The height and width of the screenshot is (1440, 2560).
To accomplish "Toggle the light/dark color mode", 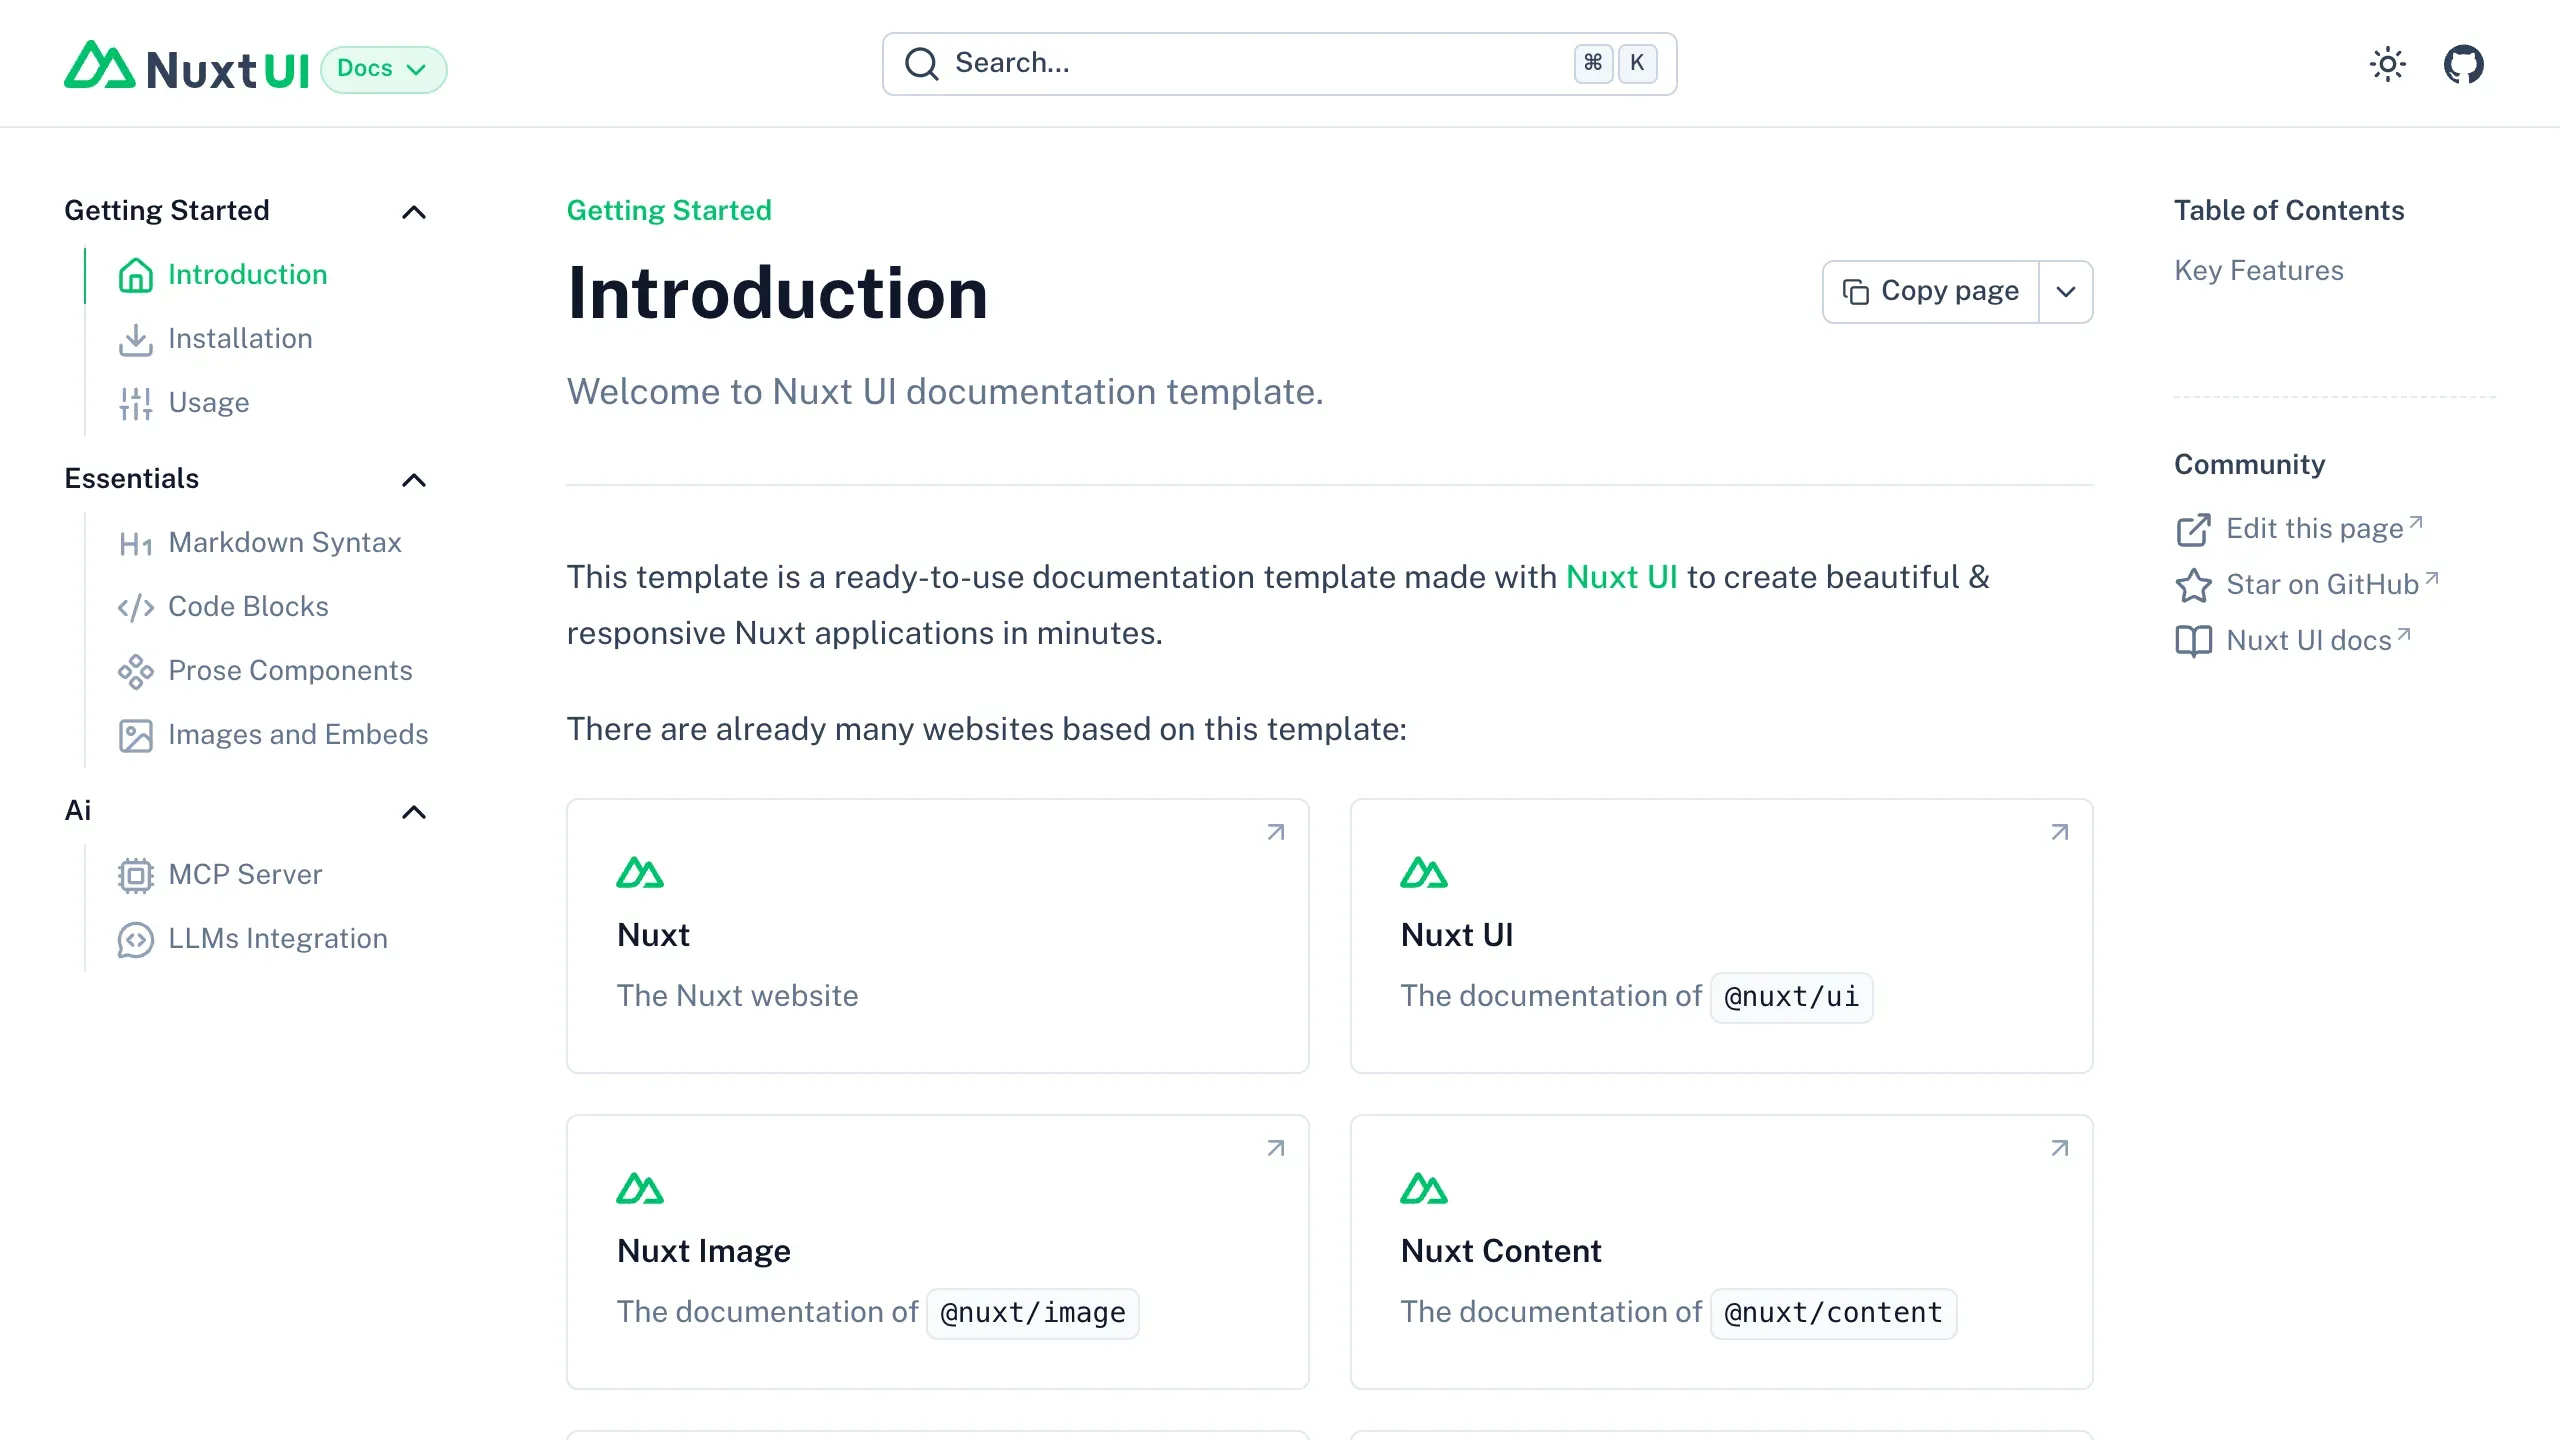I will pyautogui.click(x=2387, y=65).
